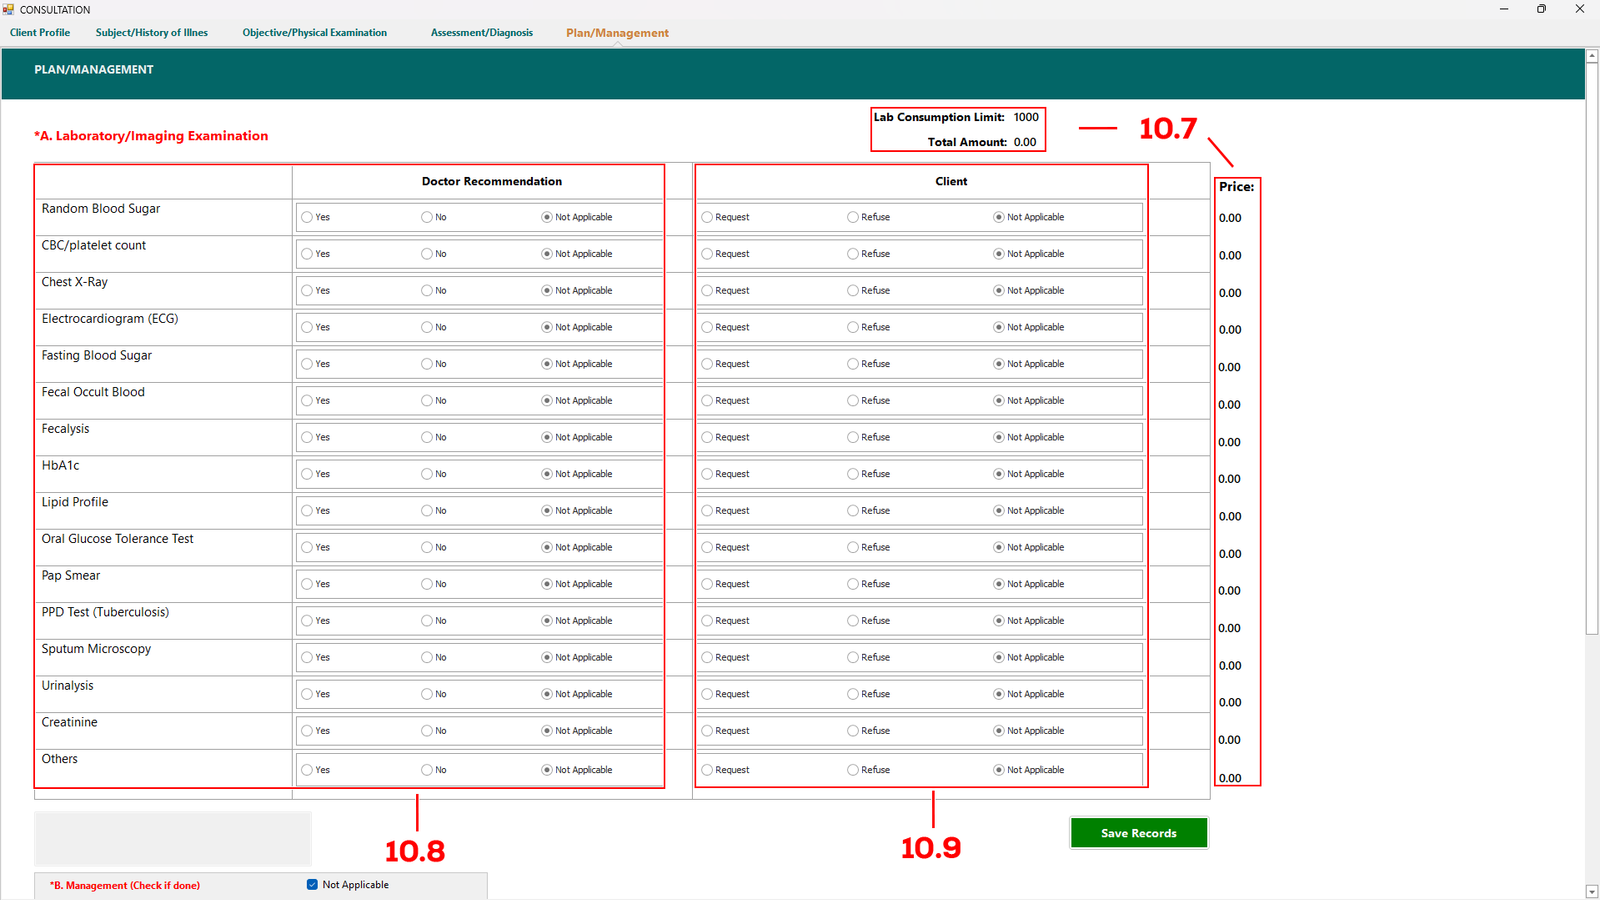Click the Save Records button
The height and width of the screenshot is (900, 1600).
pyautogui.click(x=1138, y=833)
